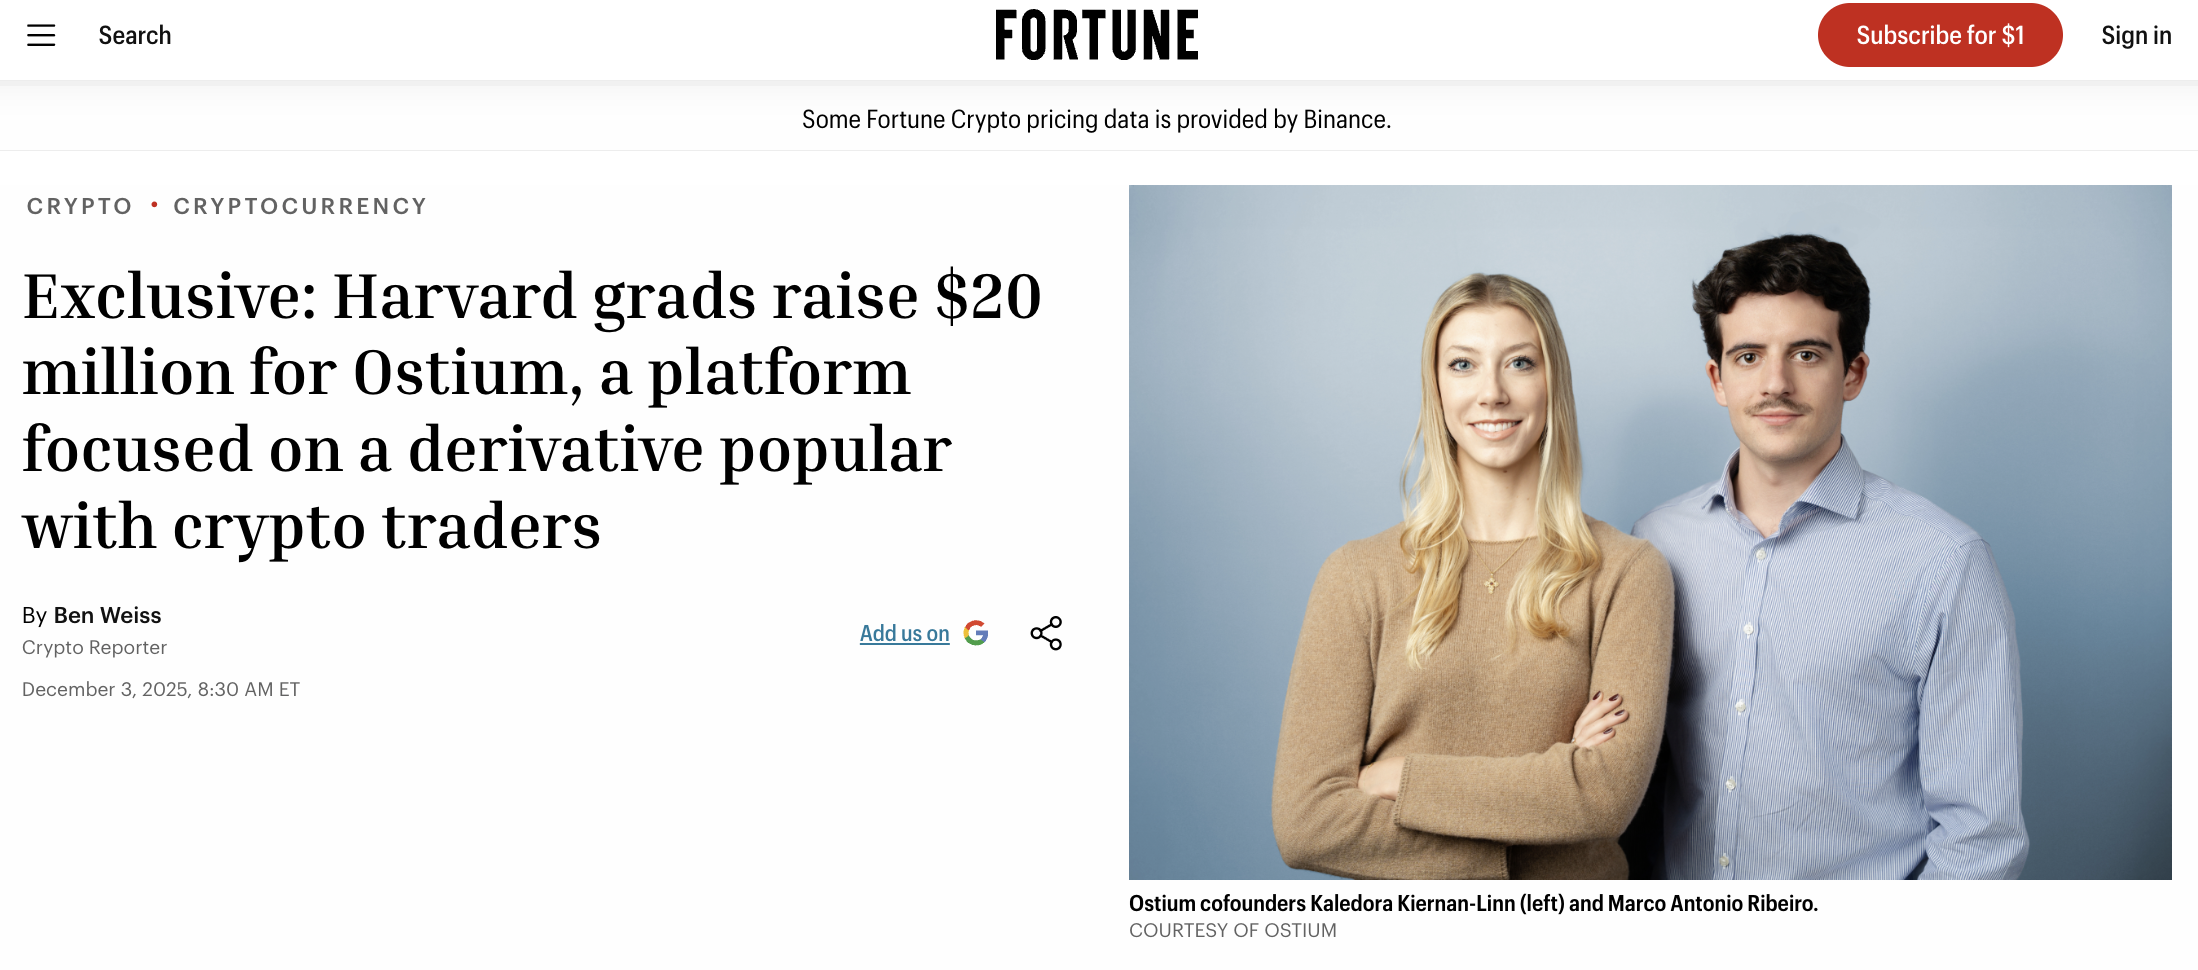The height and width of the screenshot is (970, 2198).
Task: Click the Sign in link
Action: coord(2136,36)
